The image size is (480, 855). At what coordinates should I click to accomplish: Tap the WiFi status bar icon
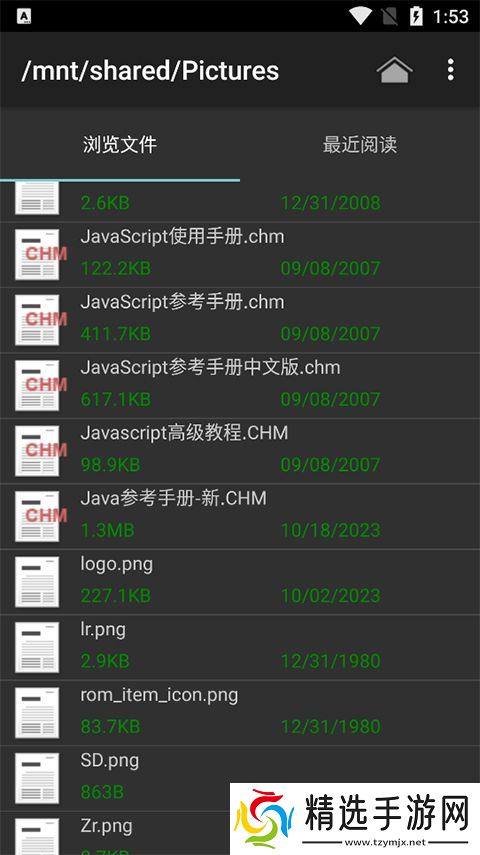tap(361, 16)
